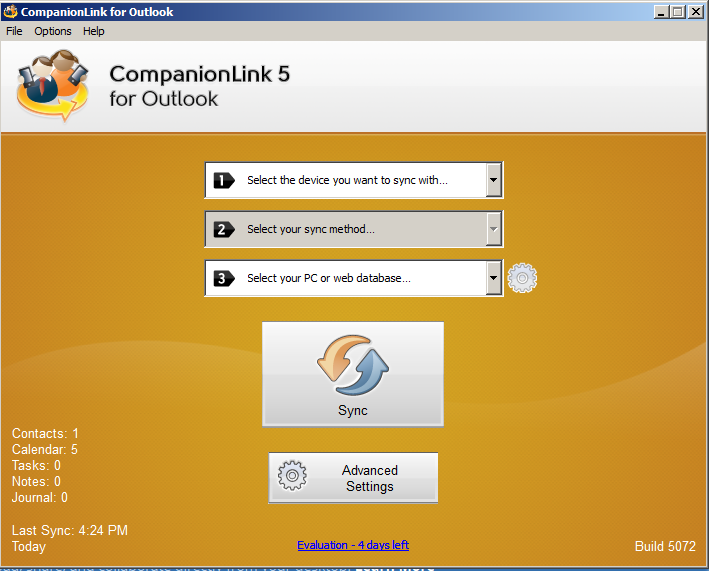Screen dimensions: 709x576
Task: Click the 'Calendar: 5' count
Action: click(x=45, y=449)
